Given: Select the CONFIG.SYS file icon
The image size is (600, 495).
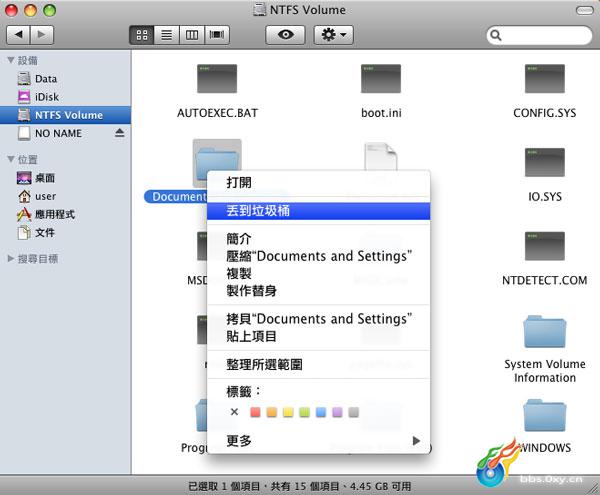Looking at the screenshot, I should pos(545,79).
